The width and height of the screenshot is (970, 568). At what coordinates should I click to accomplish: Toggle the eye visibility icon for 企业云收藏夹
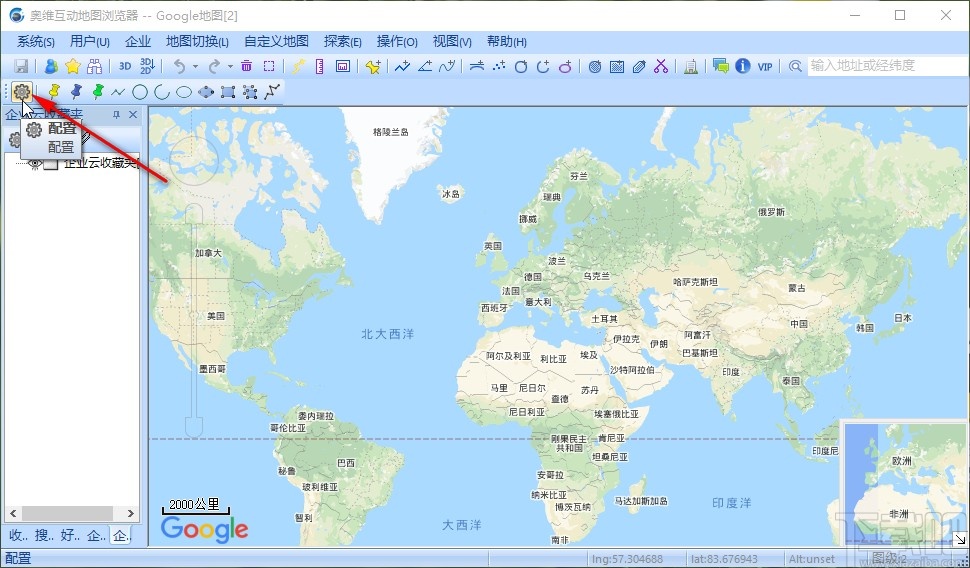click(35, 164)
